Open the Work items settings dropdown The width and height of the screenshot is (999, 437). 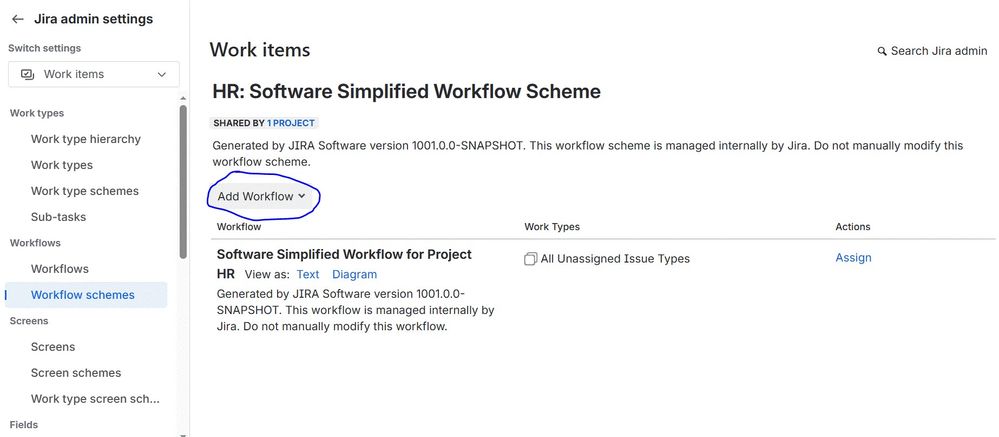[94, 75]
